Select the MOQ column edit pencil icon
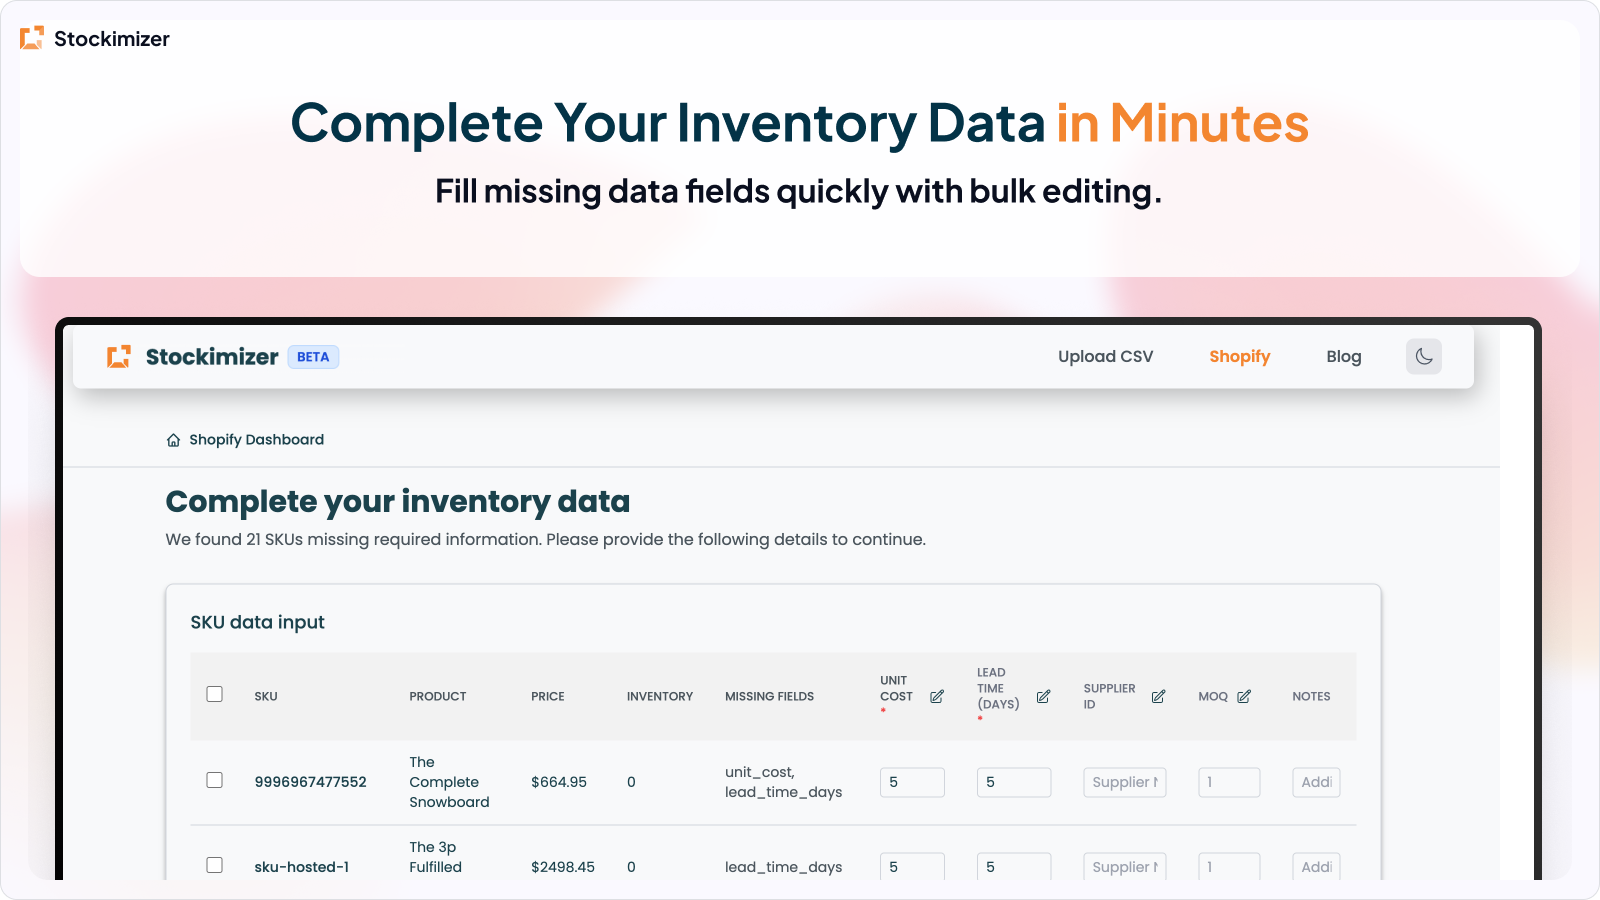1600x900 pixels. click(x=1245, y=696)
